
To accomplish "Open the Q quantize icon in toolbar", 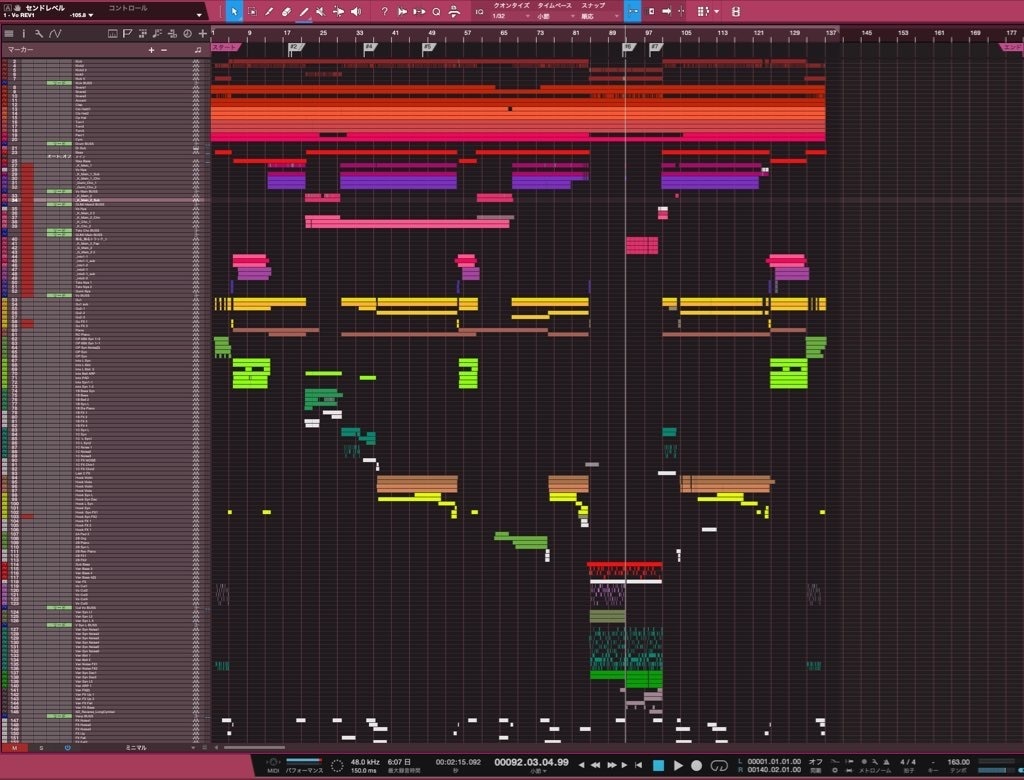I will coord(436,11).
